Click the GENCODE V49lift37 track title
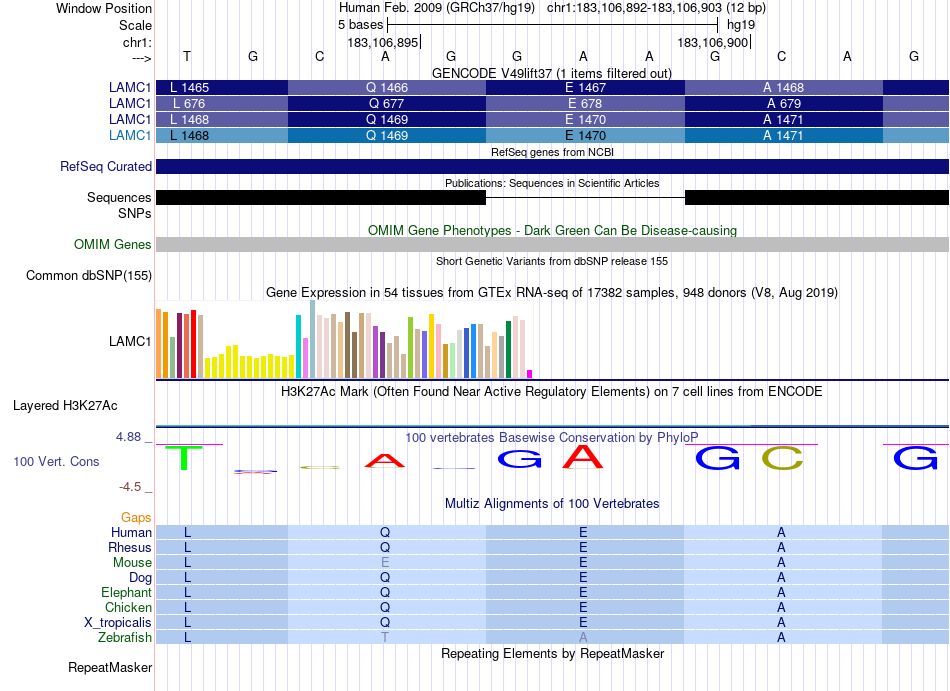The height and width of the screenshot is (691, 950). (551, 73)
